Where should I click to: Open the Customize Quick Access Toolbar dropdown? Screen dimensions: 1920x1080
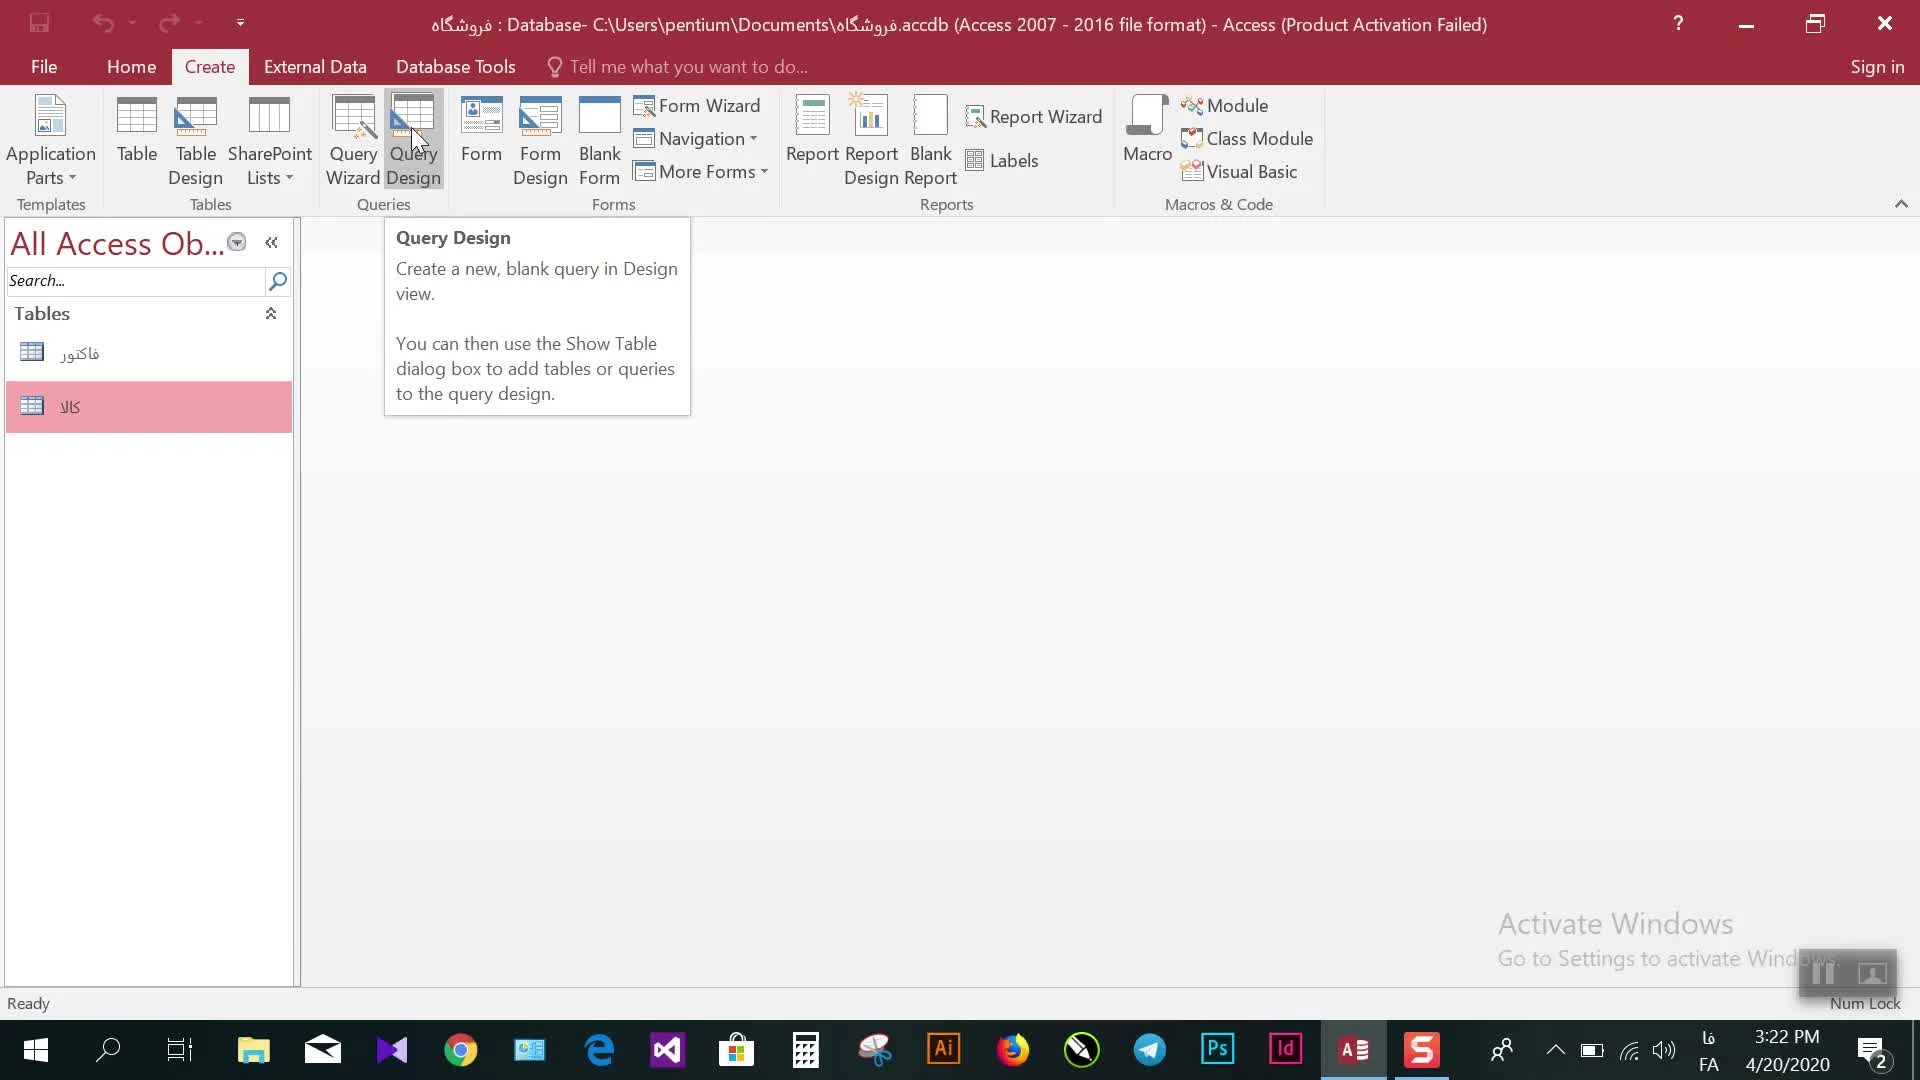(x=240, y=23)
